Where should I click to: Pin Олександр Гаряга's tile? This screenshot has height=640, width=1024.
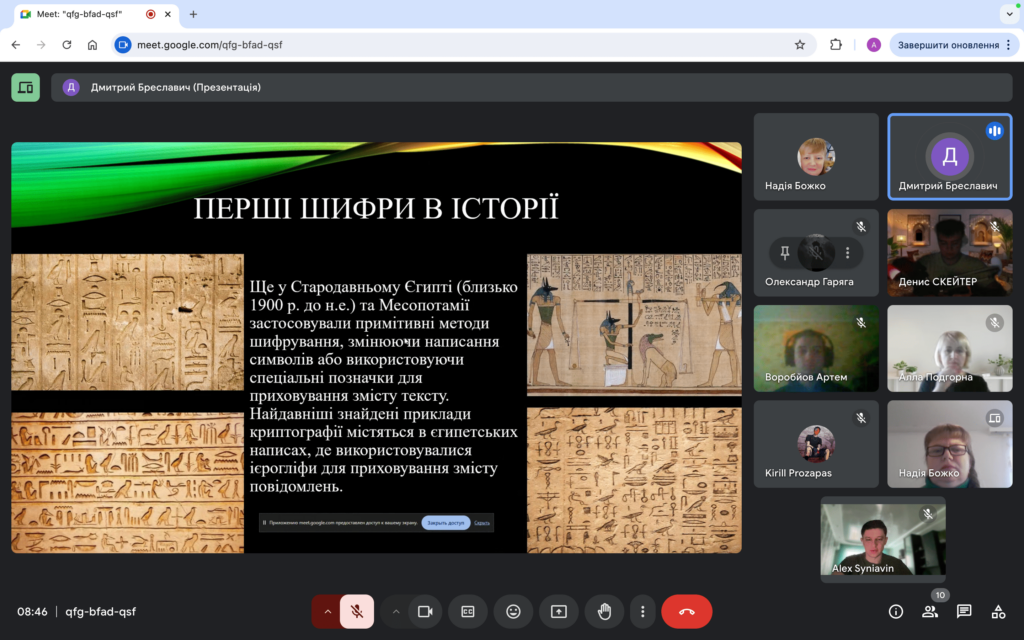point(785,253)
